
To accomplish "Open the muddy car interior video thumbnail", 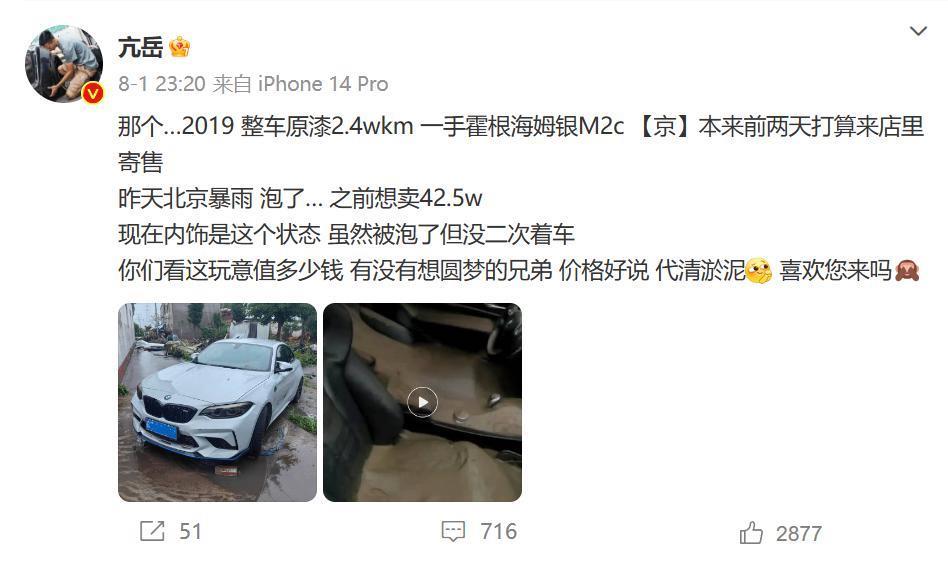I will (422, 402).
